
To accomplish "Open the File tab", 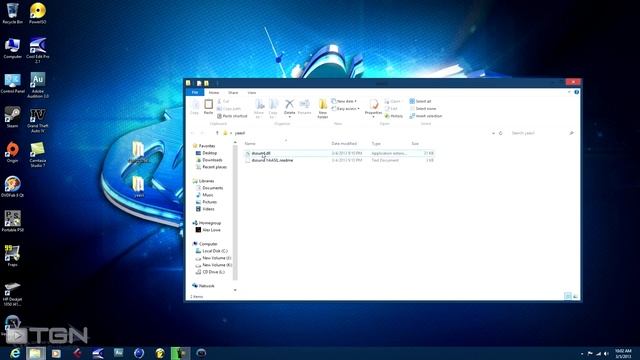I will (x=195, y=93).
